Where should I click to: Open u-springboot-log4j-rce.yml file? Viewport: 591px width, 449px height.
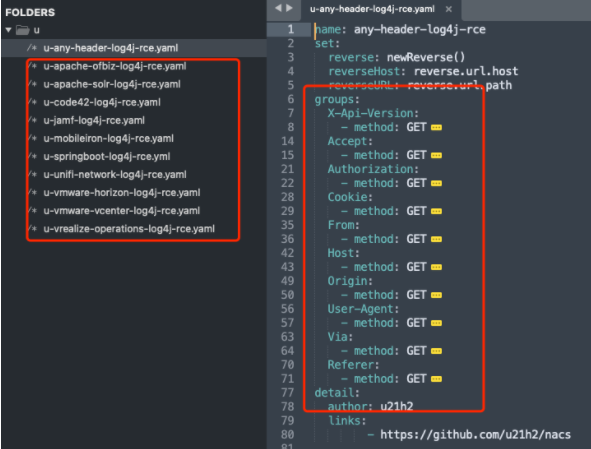tap(107, 156)
